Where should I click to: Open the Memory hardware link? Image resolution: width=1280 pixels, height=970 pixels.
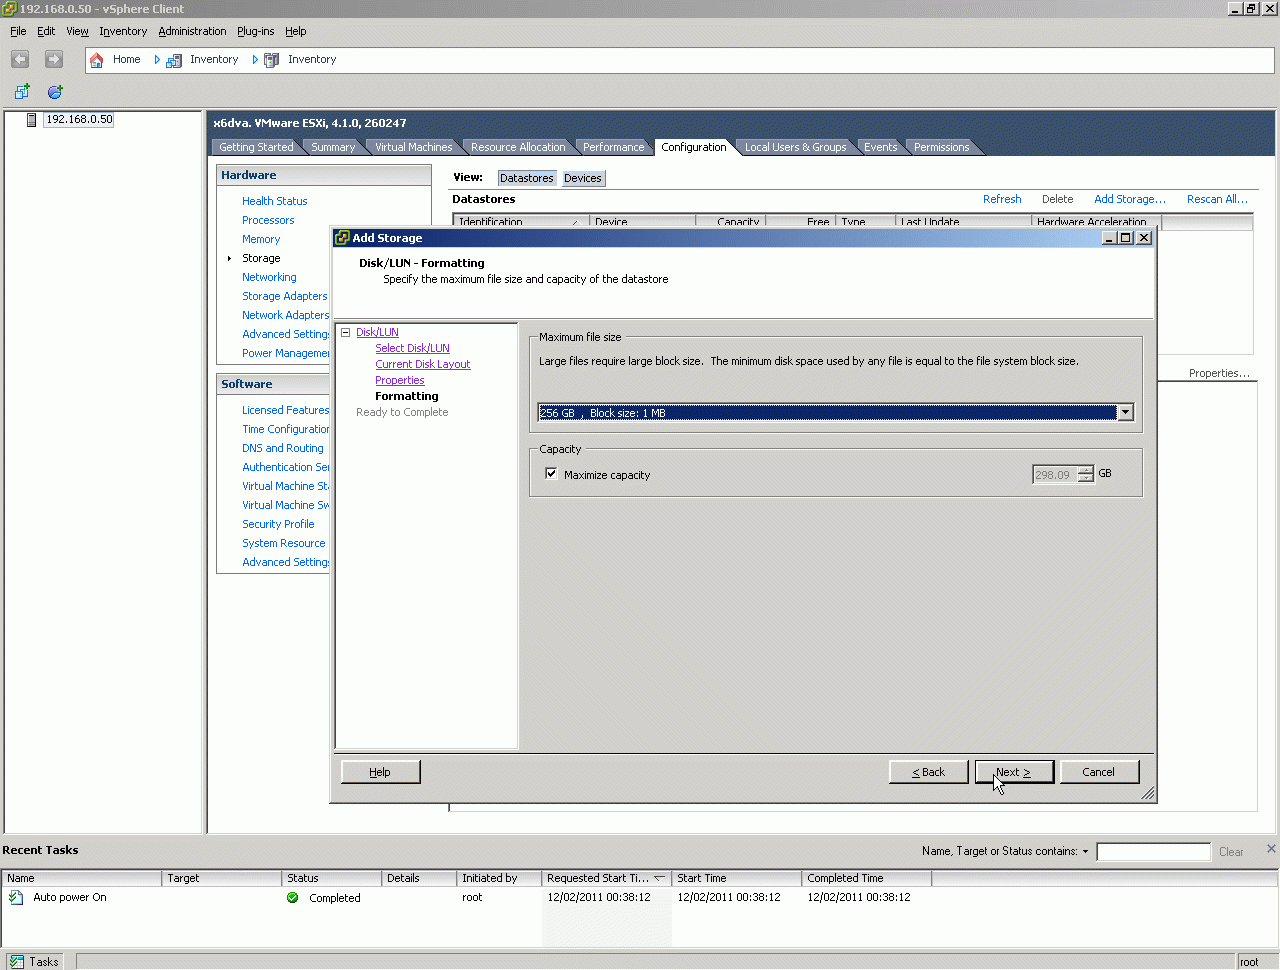(x=261, y=239)
